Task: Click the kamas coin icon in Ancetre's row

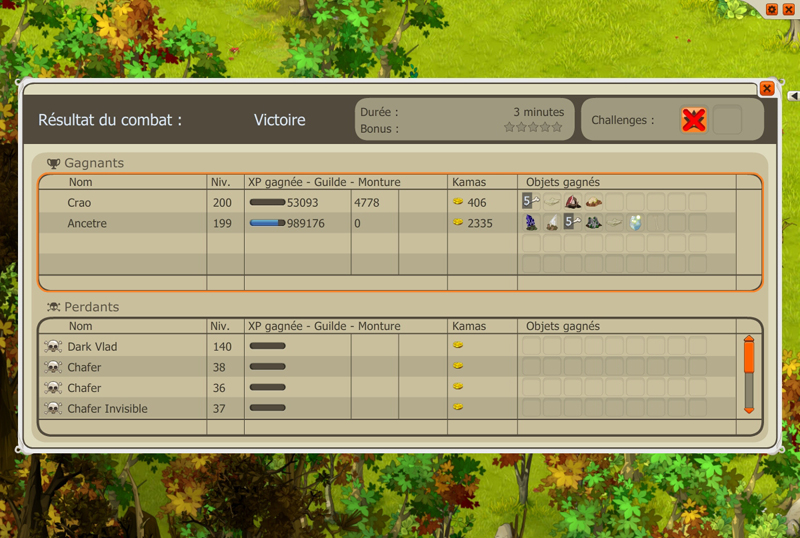Action: click(x=458, y=222)
